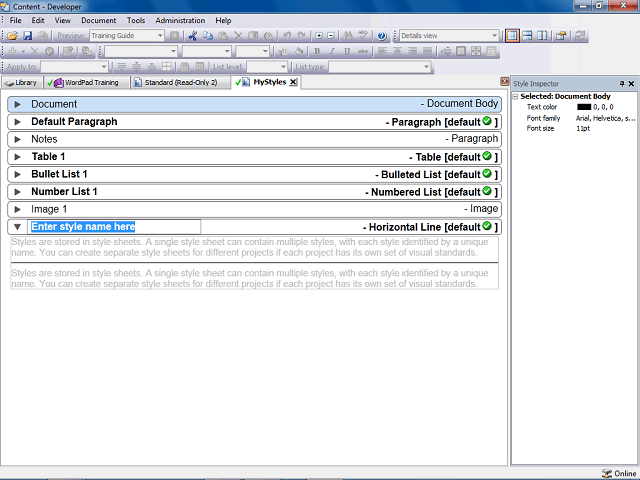
Task: Expand the Table 1 style row
Action: (x=17, y=157)
